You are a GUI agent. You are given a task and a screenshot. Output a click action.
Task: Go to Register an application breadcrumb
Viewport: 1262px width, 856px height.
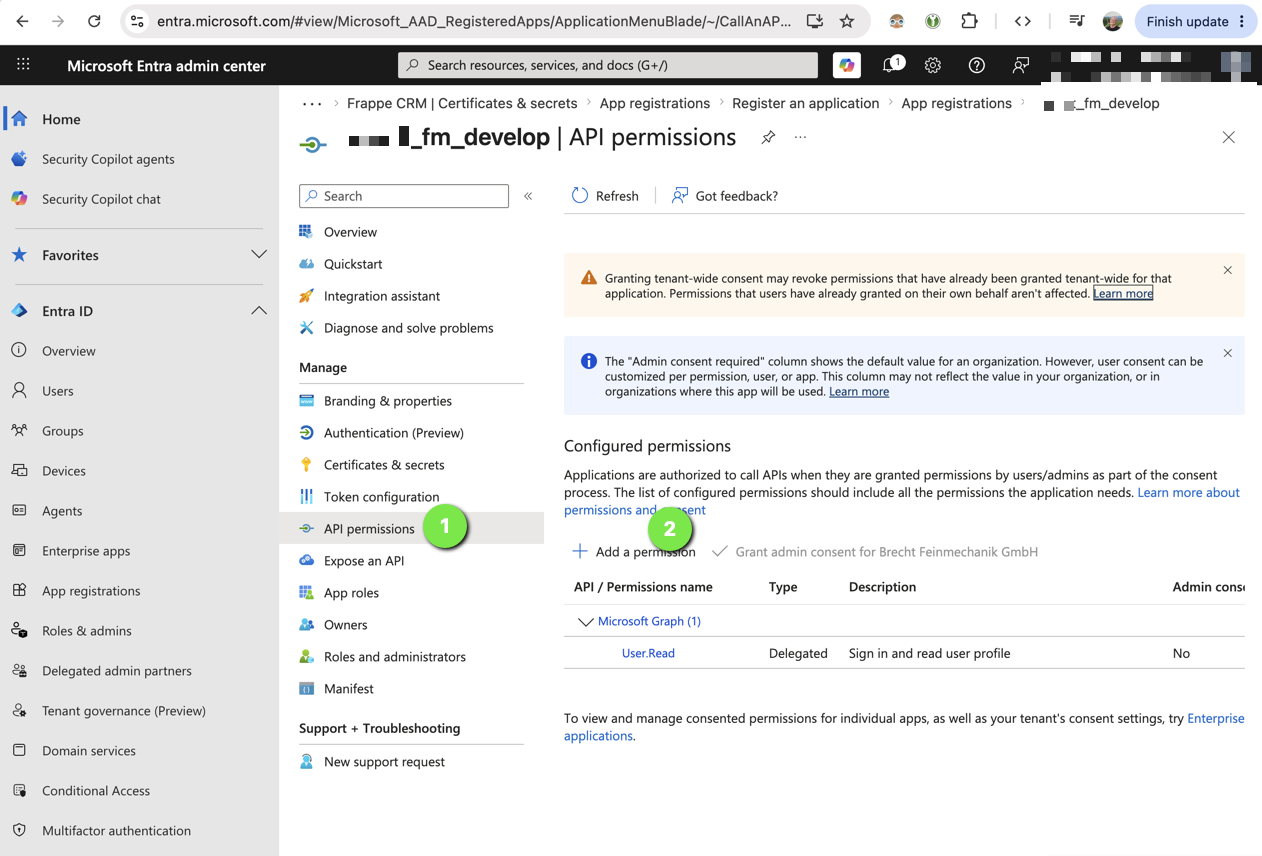click(805, 103)
